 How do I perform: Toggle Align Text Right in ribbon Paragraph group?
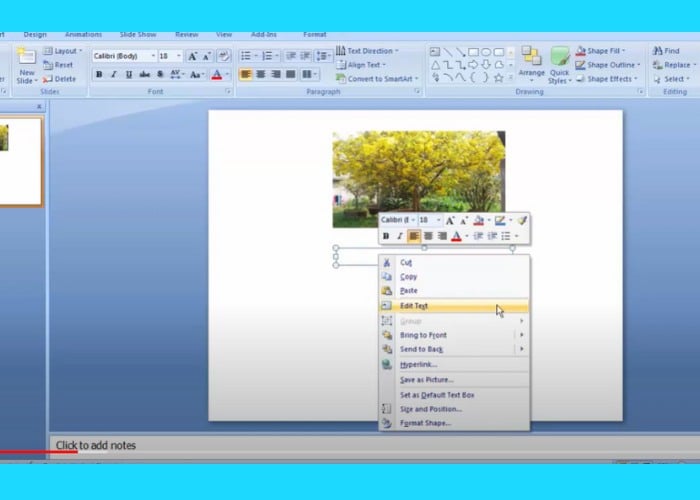276,74
